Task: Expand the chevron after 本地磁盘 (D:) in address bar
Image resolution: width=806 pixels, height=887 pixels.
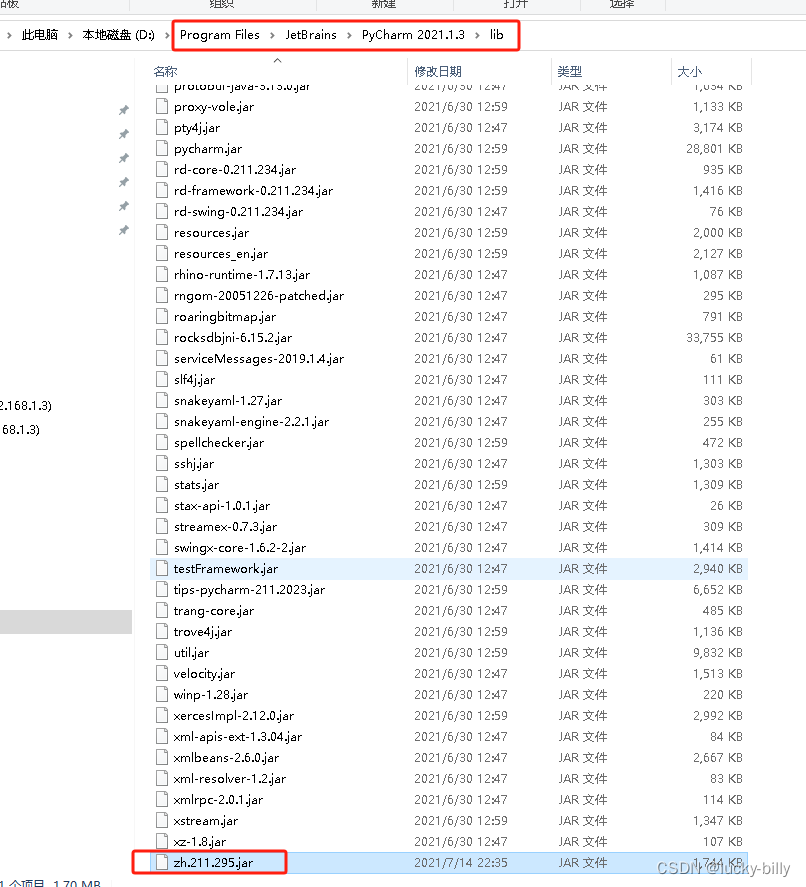Action: [x=167, y=35]
